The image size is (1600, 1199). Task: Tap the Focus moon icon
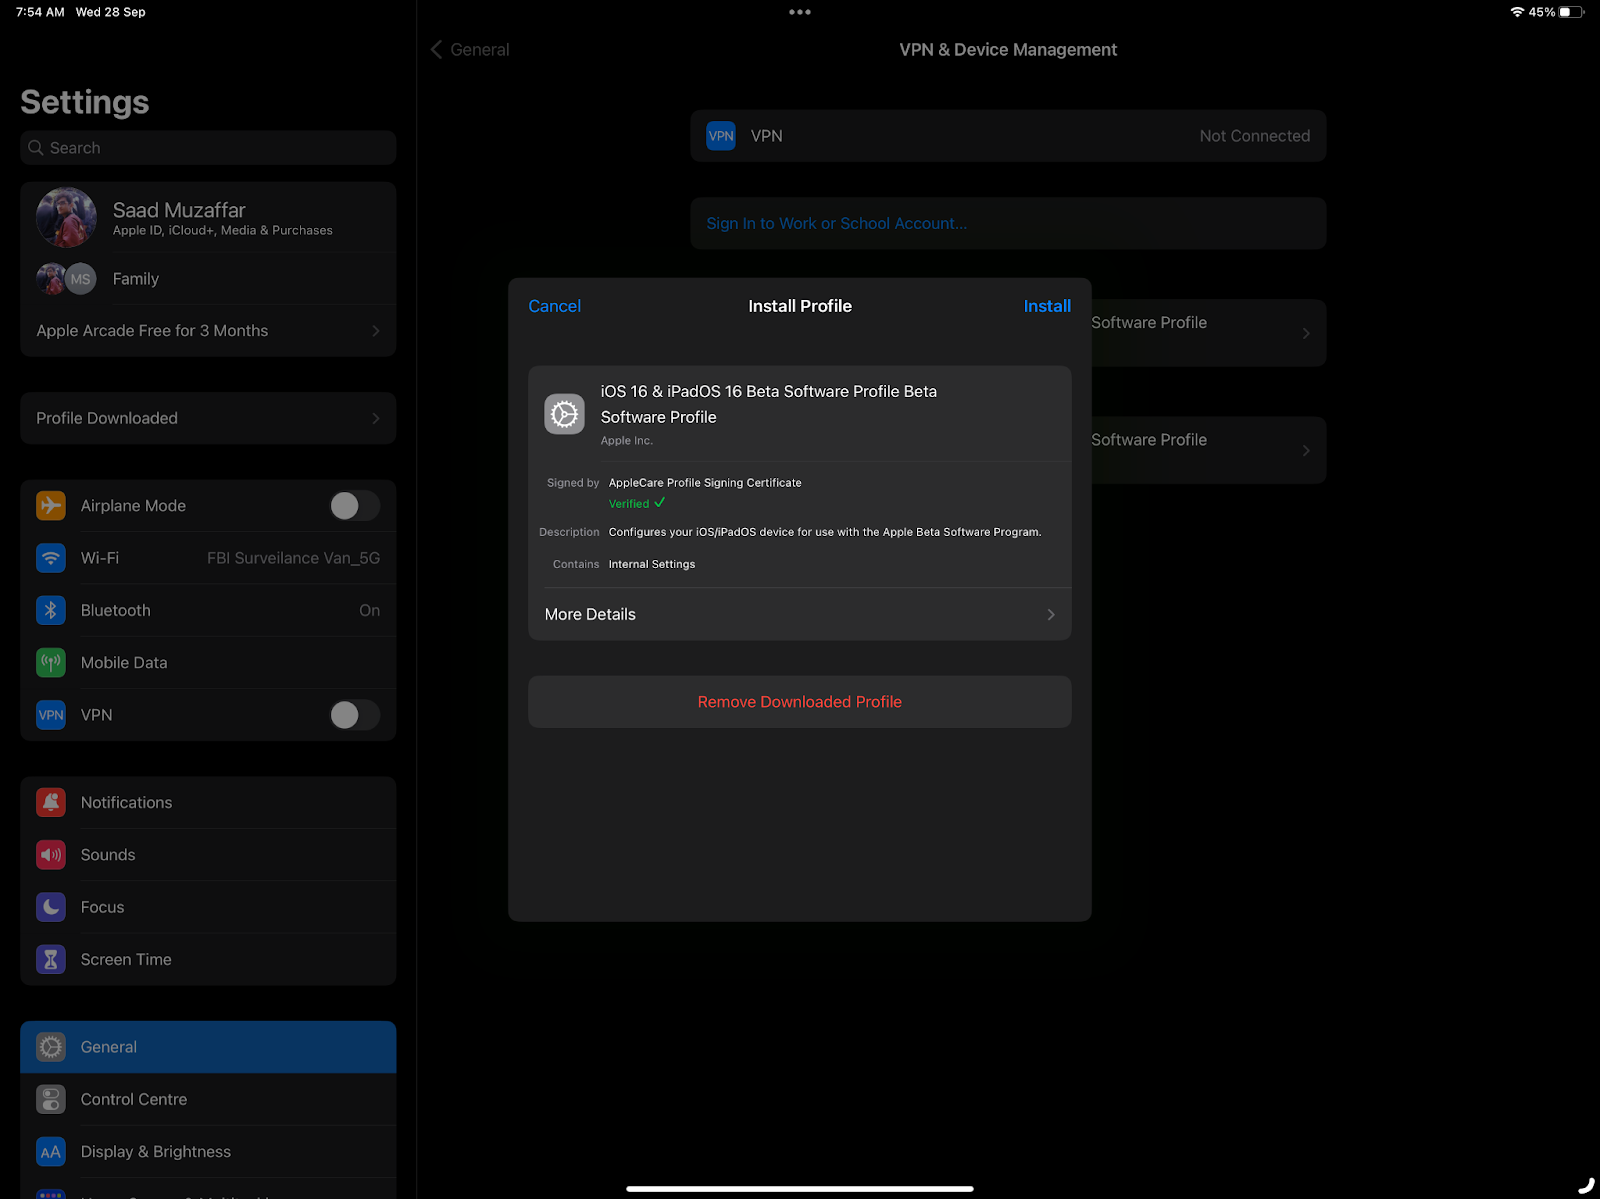point(51,907)
